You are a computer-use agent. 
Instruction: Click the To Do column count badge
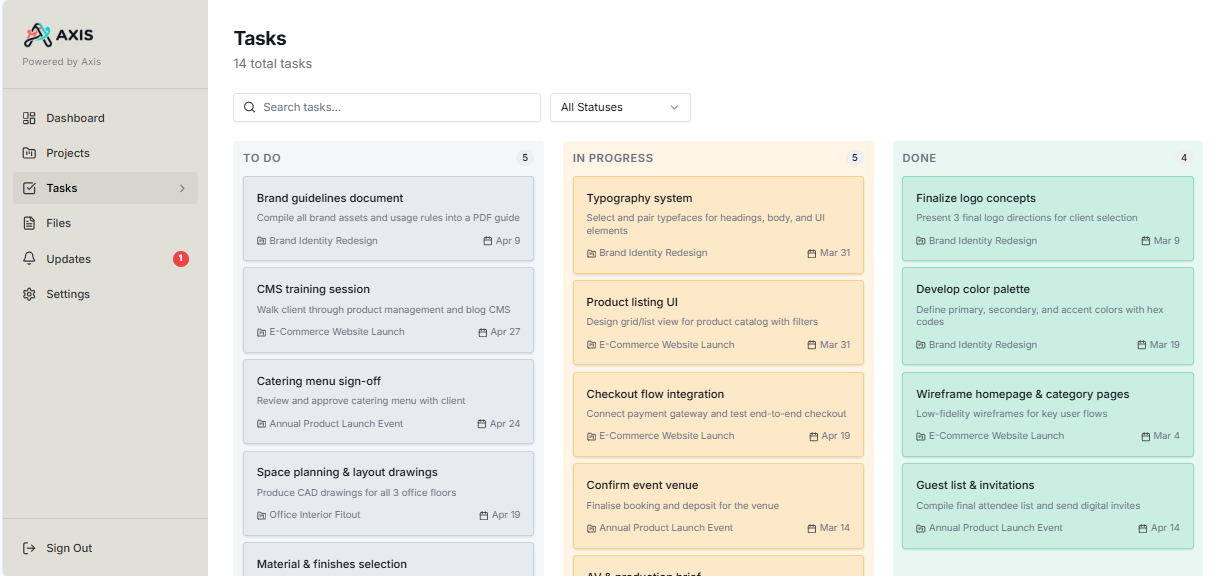click(524, 158)
